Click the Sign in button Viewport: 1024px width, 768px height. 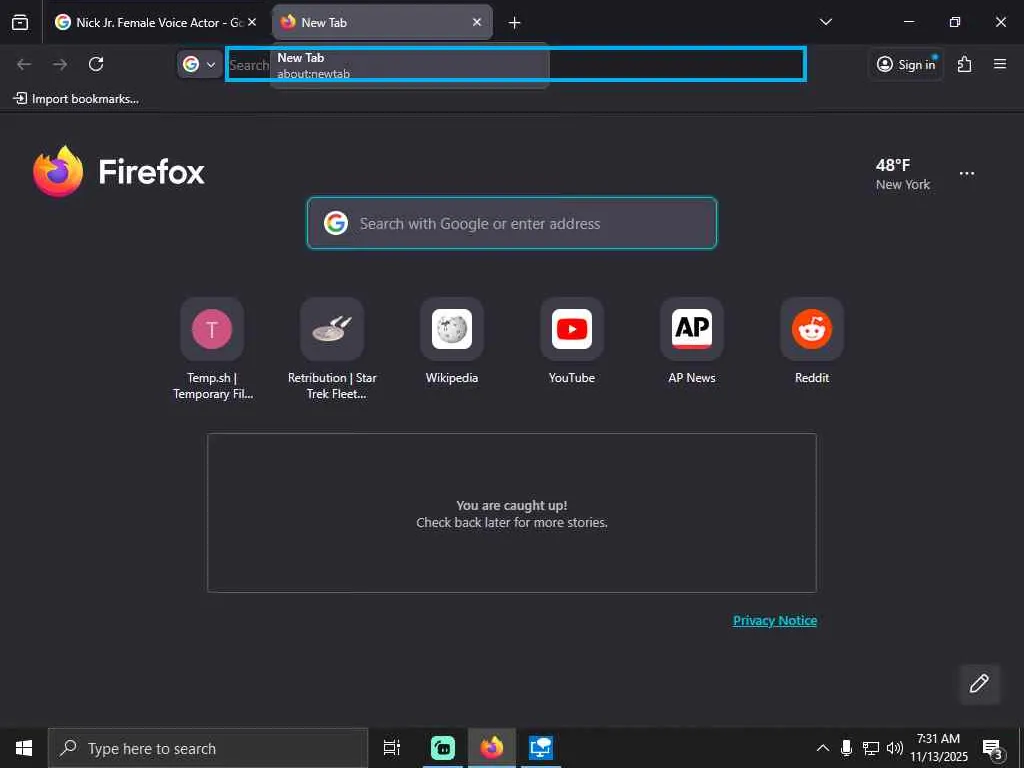click(x=906, y=64)
